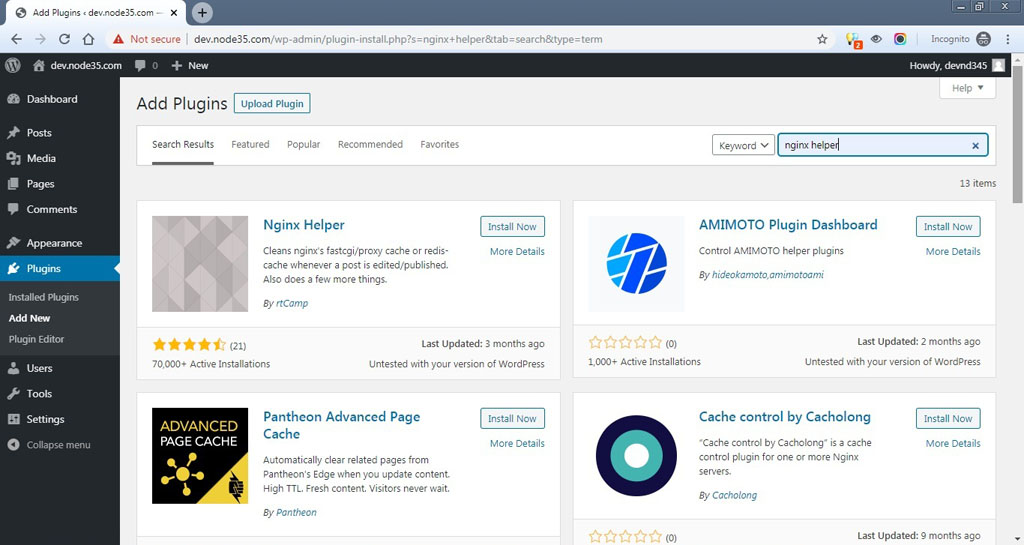Switch to Popular plugins tab
The height and width of the screenshot is (545, 1024).
click(x=304, y=144)
